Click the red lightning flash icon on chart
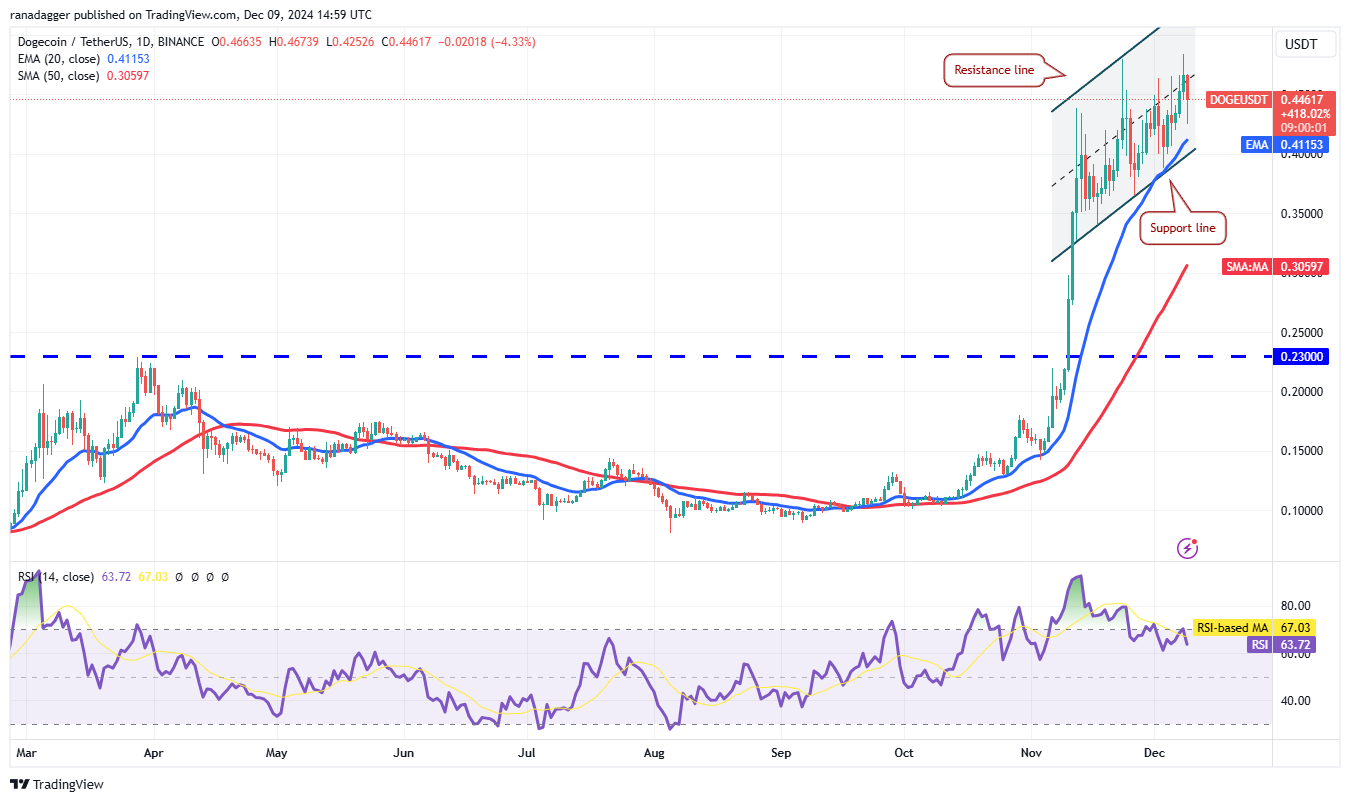This screenshot has height=802, width=1350. tap(1188, 547)
